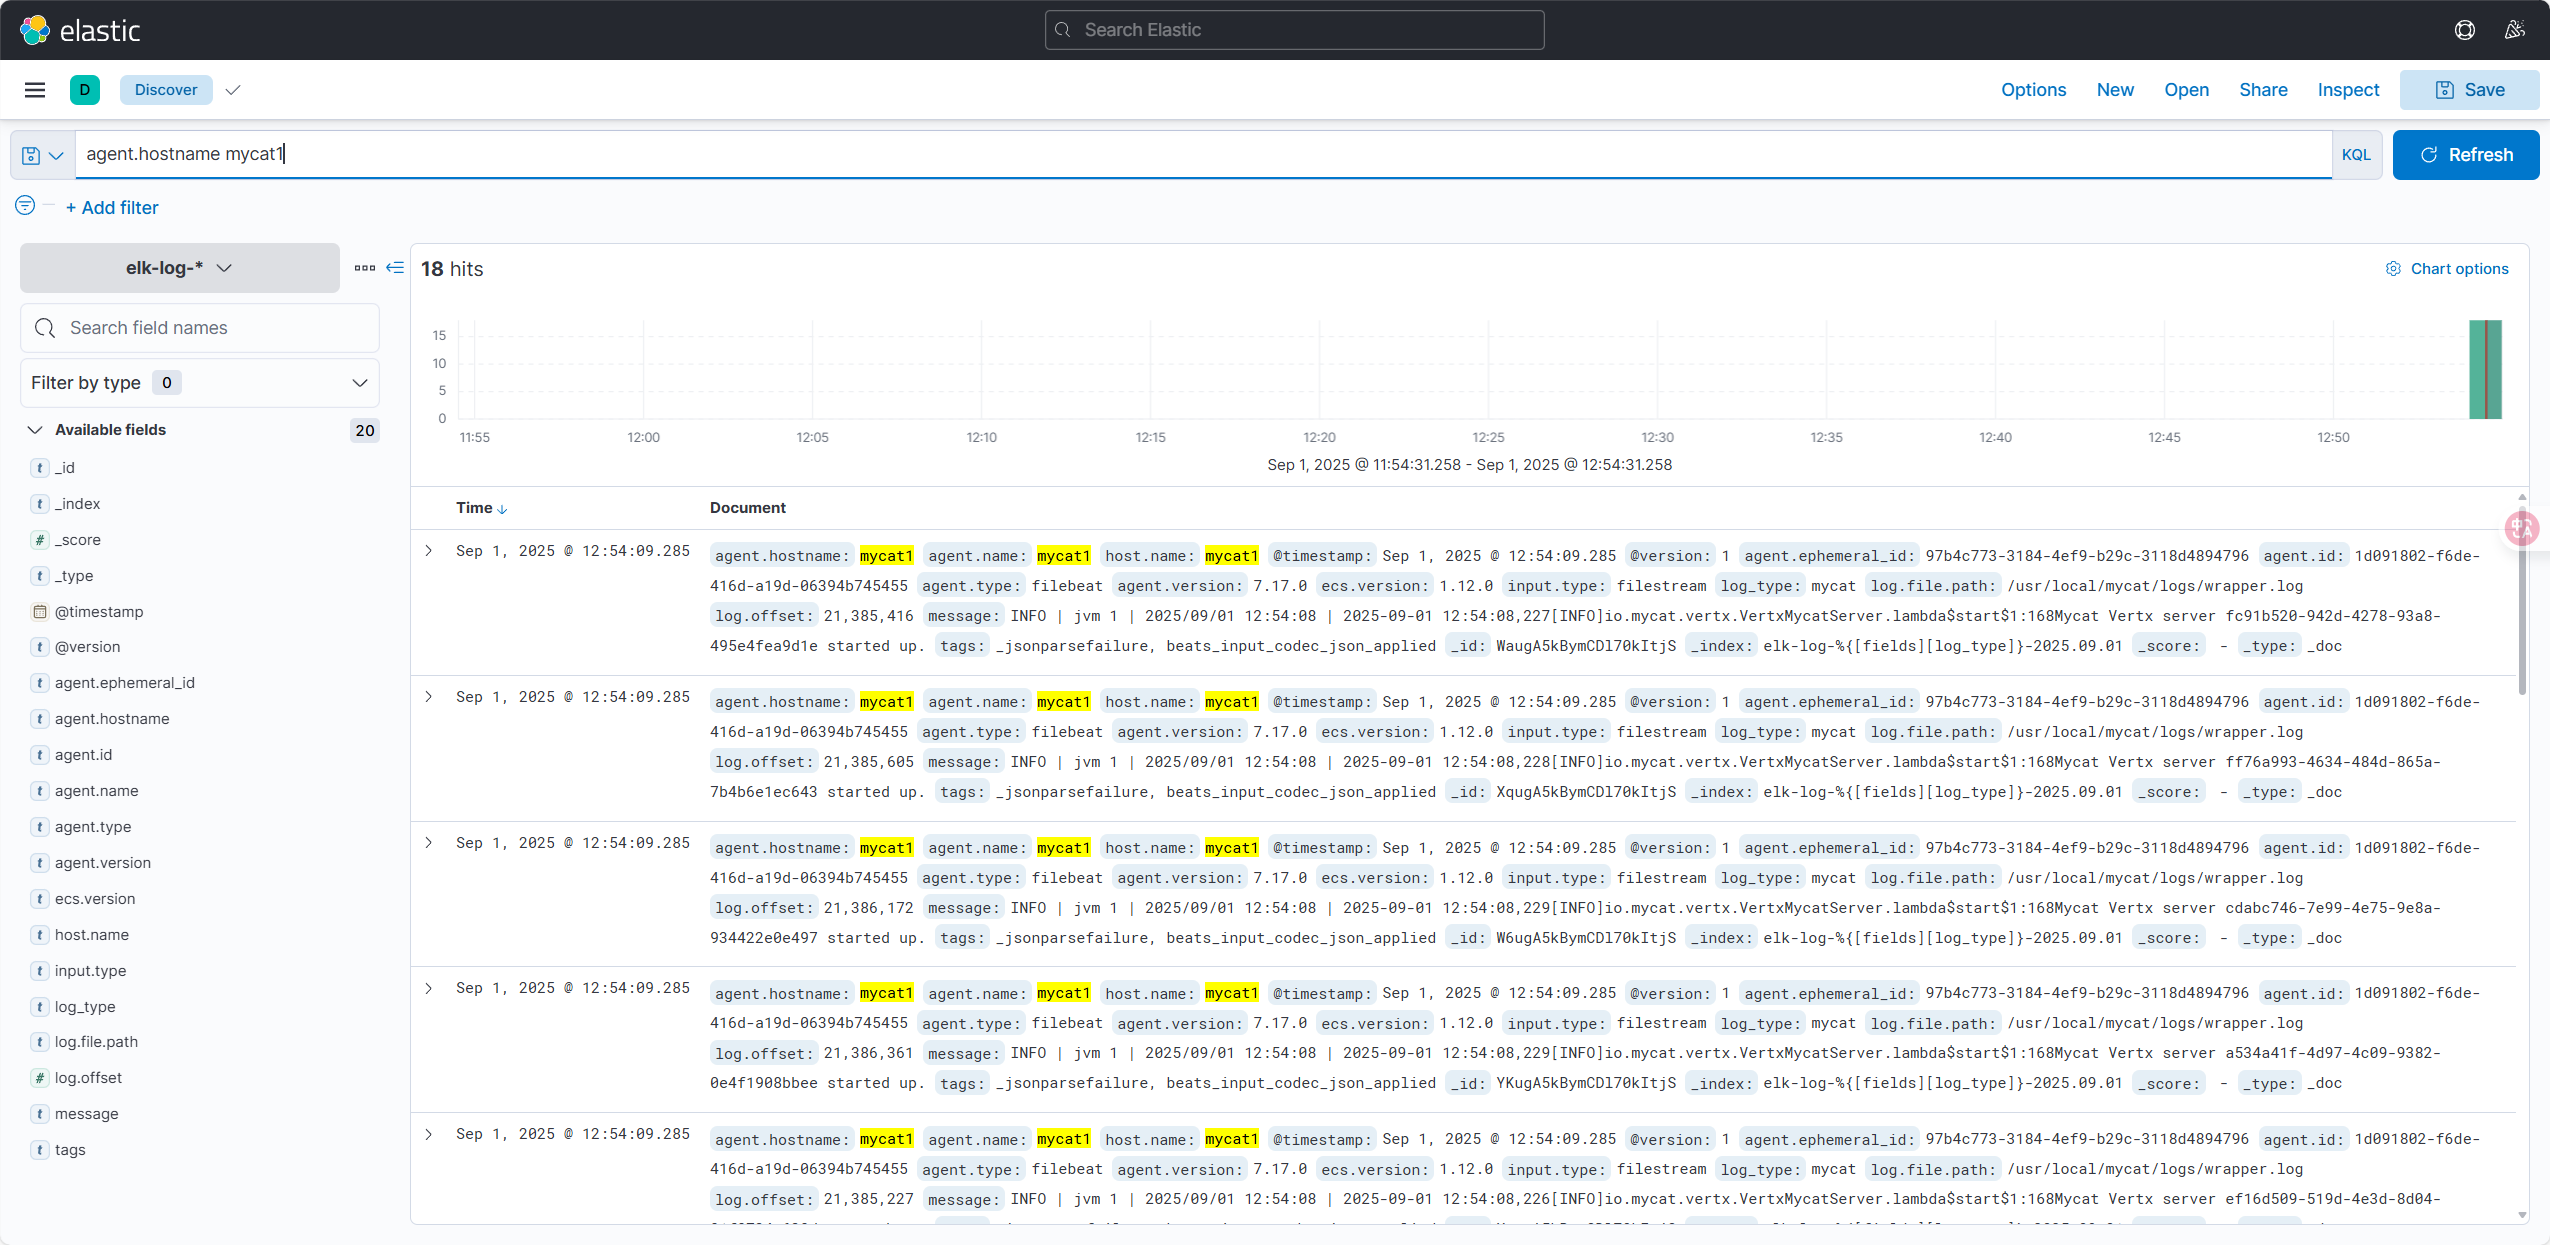Expand the document row with offset 21,386,361
The height and width of the screenshot is (1245, 2550).
(429, 988)
